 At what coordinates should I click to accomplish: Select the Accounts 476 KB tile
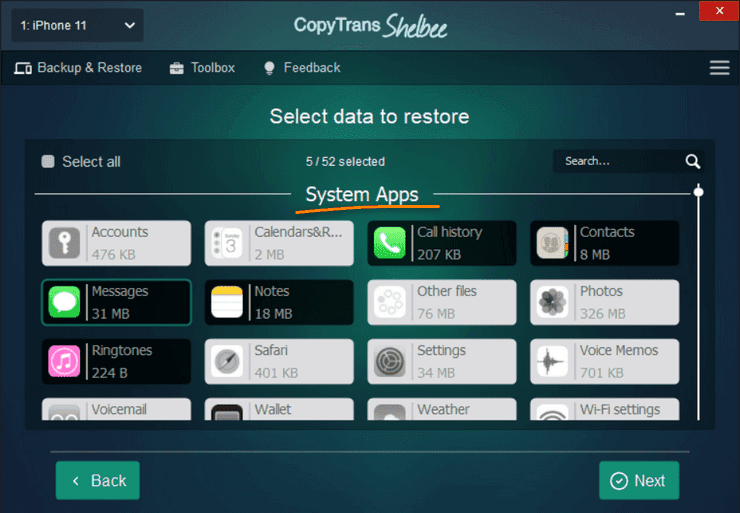pos(116,243)
